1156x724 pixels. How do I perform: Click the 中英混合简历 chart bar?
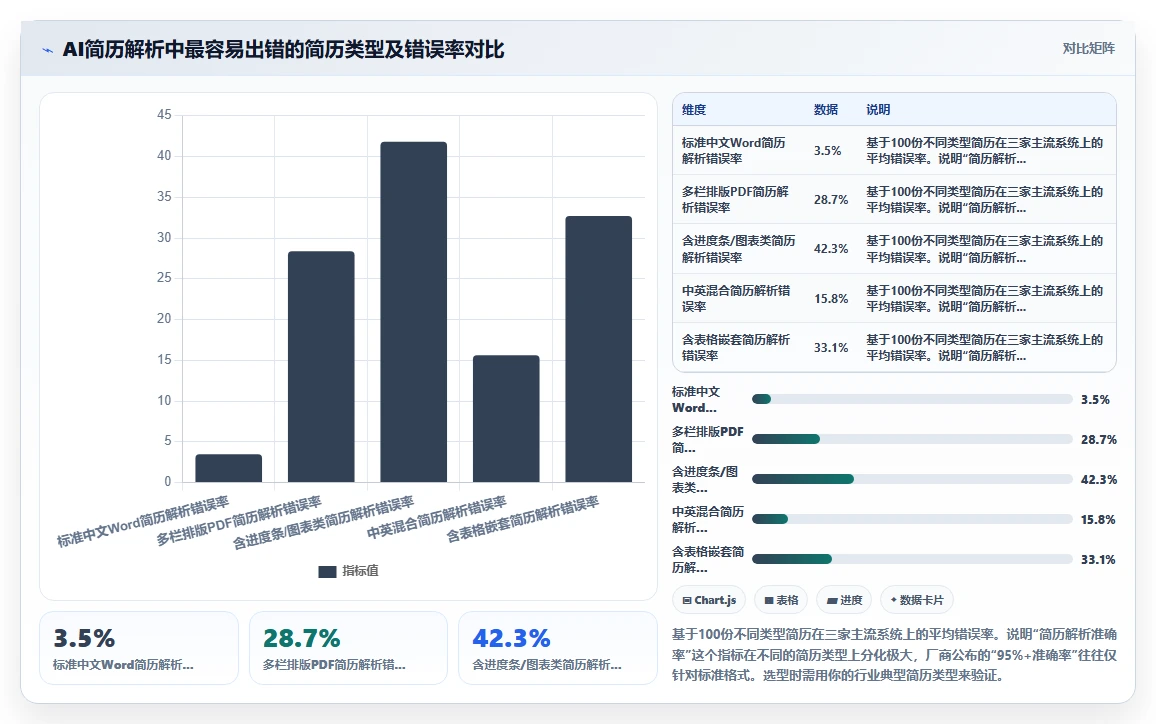[506, 419]
